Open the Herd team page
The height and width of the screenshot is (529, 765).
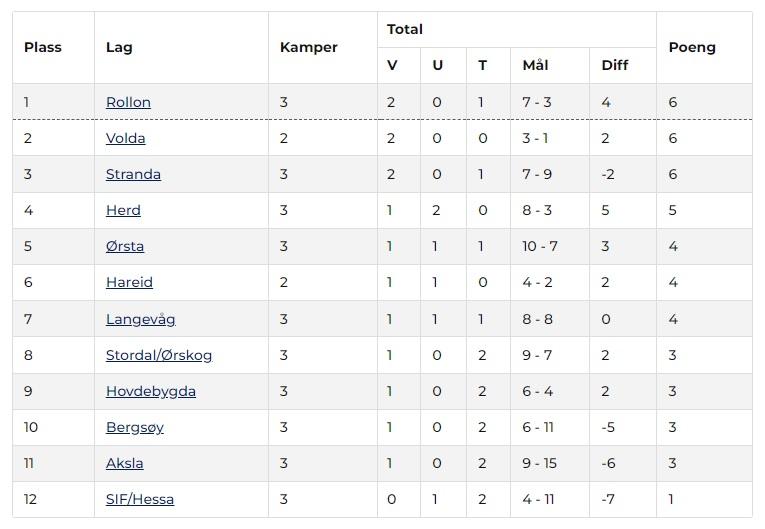(123, 210)
